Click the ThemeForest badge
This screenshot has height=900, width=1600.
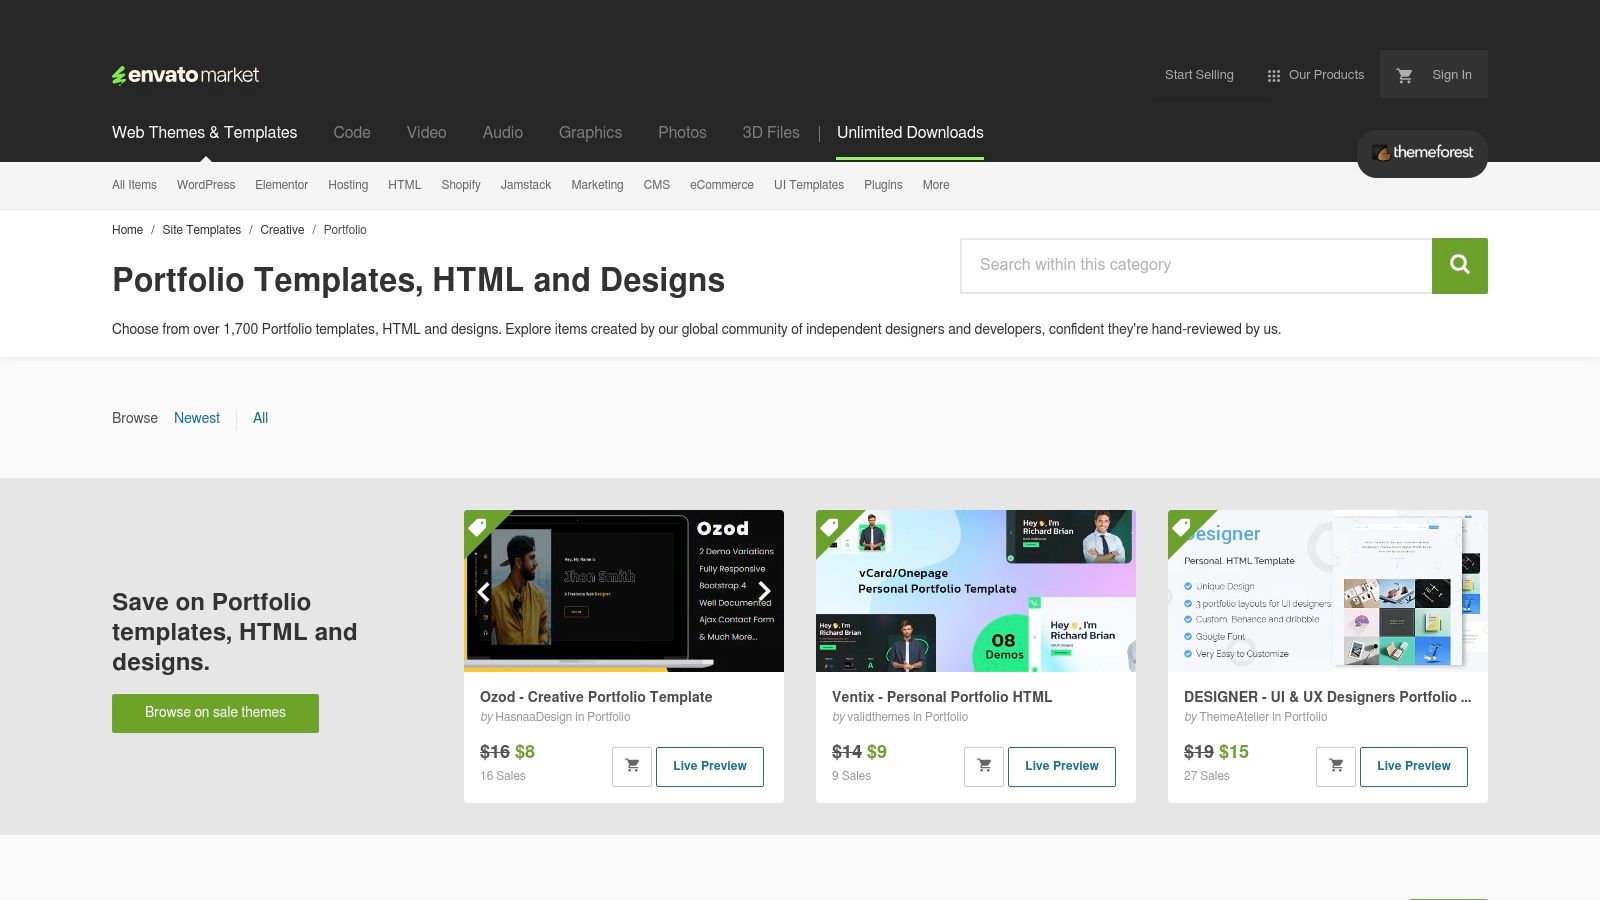click(1421, 153)
